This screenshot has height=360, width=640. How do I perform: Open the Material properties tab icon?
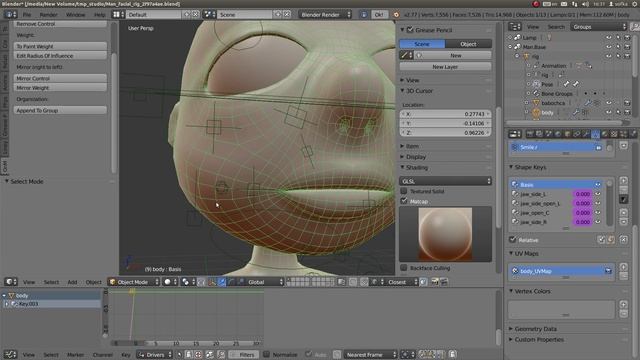[605, 133]
